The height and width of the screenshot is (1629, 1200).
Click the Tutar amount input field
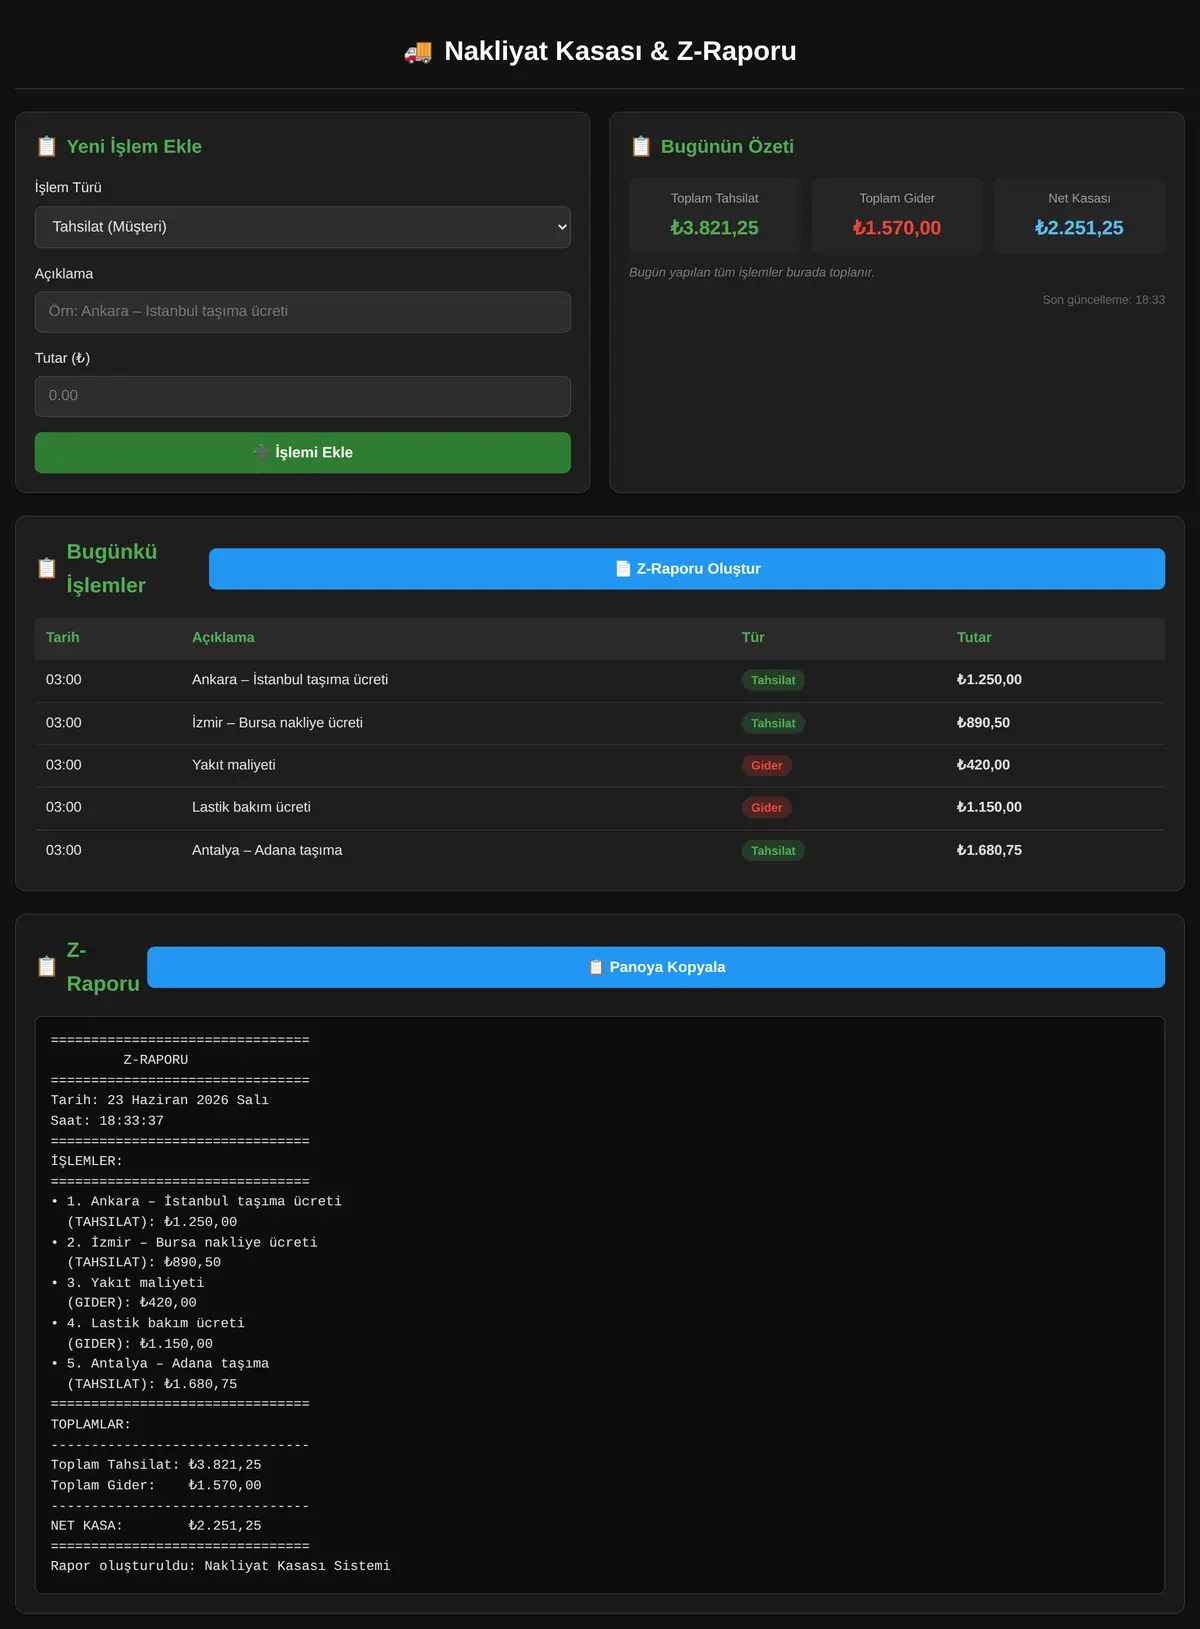click(303, 396)
